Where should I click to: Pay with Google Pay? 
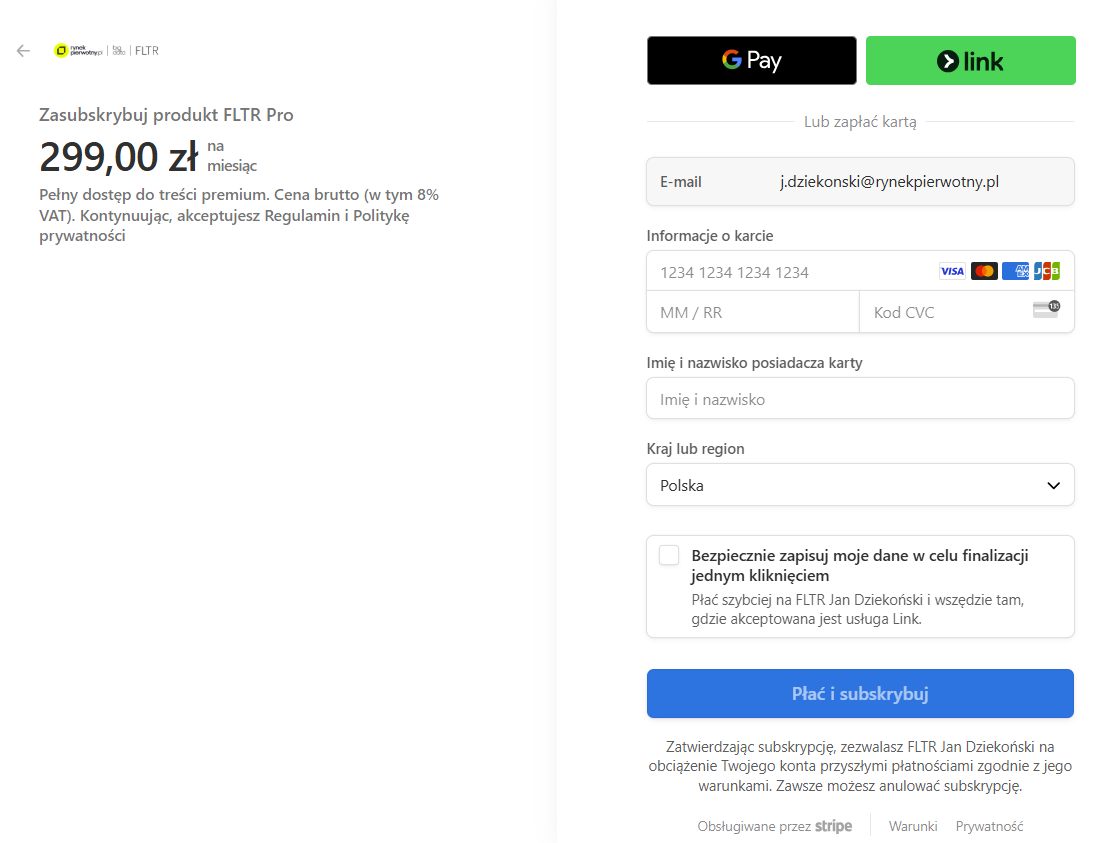[x=752, y=61]
